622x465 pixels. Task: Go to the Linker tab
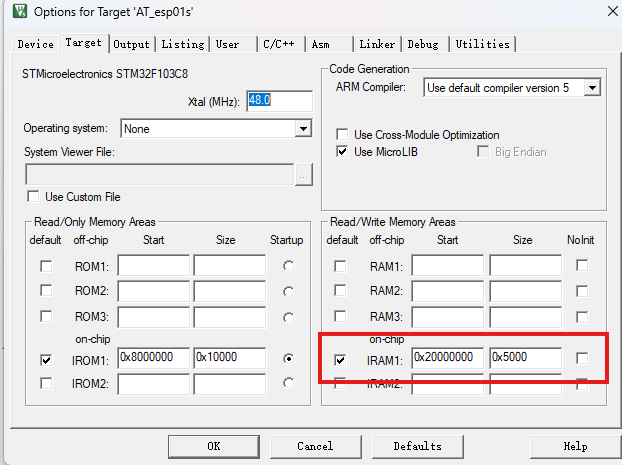coord(377,44)
